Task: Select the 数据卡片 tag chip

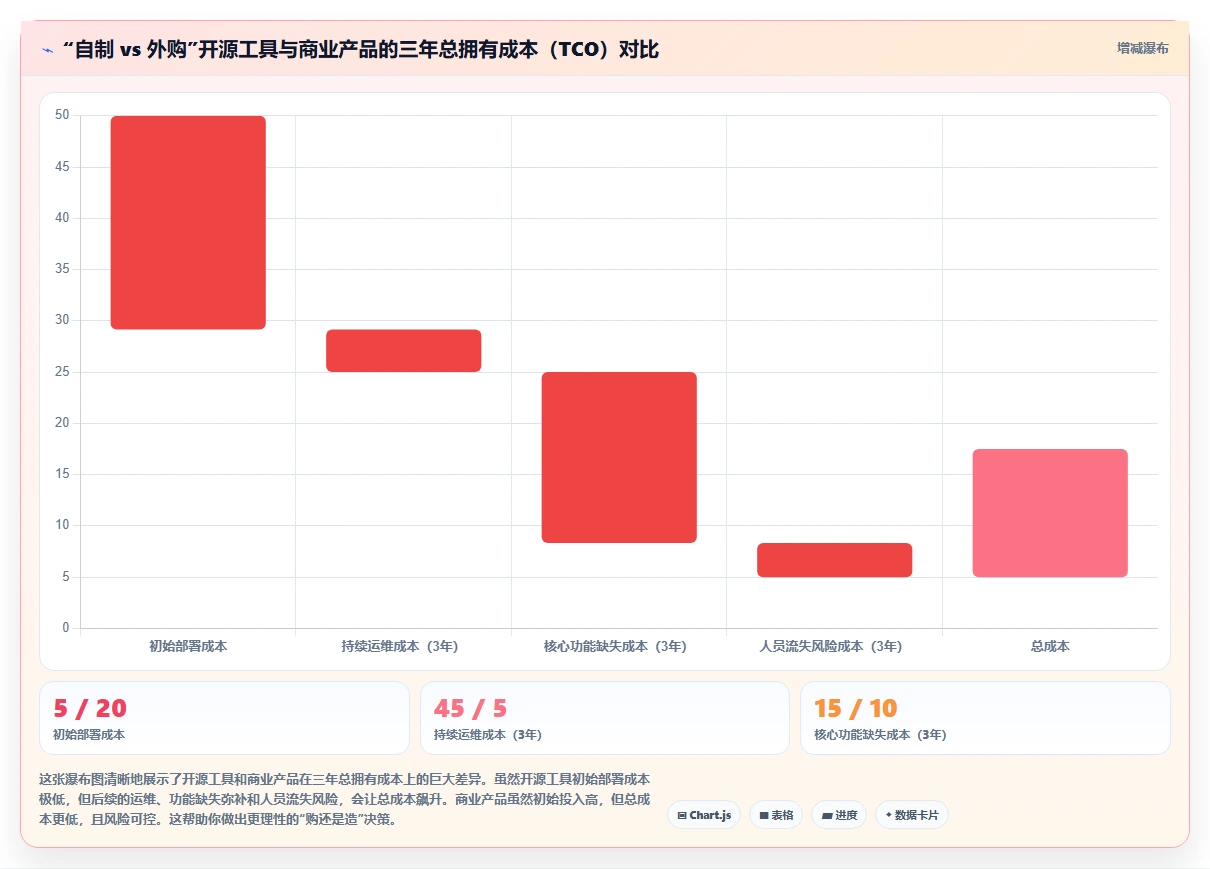Action: [912, 815]
